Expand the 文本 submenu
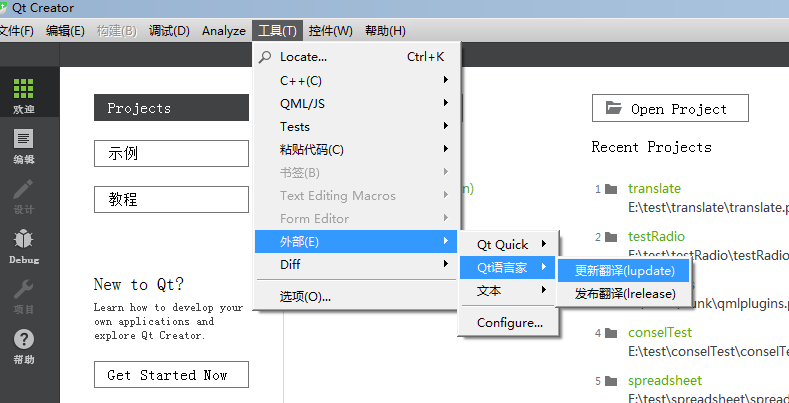 (508, 291)
